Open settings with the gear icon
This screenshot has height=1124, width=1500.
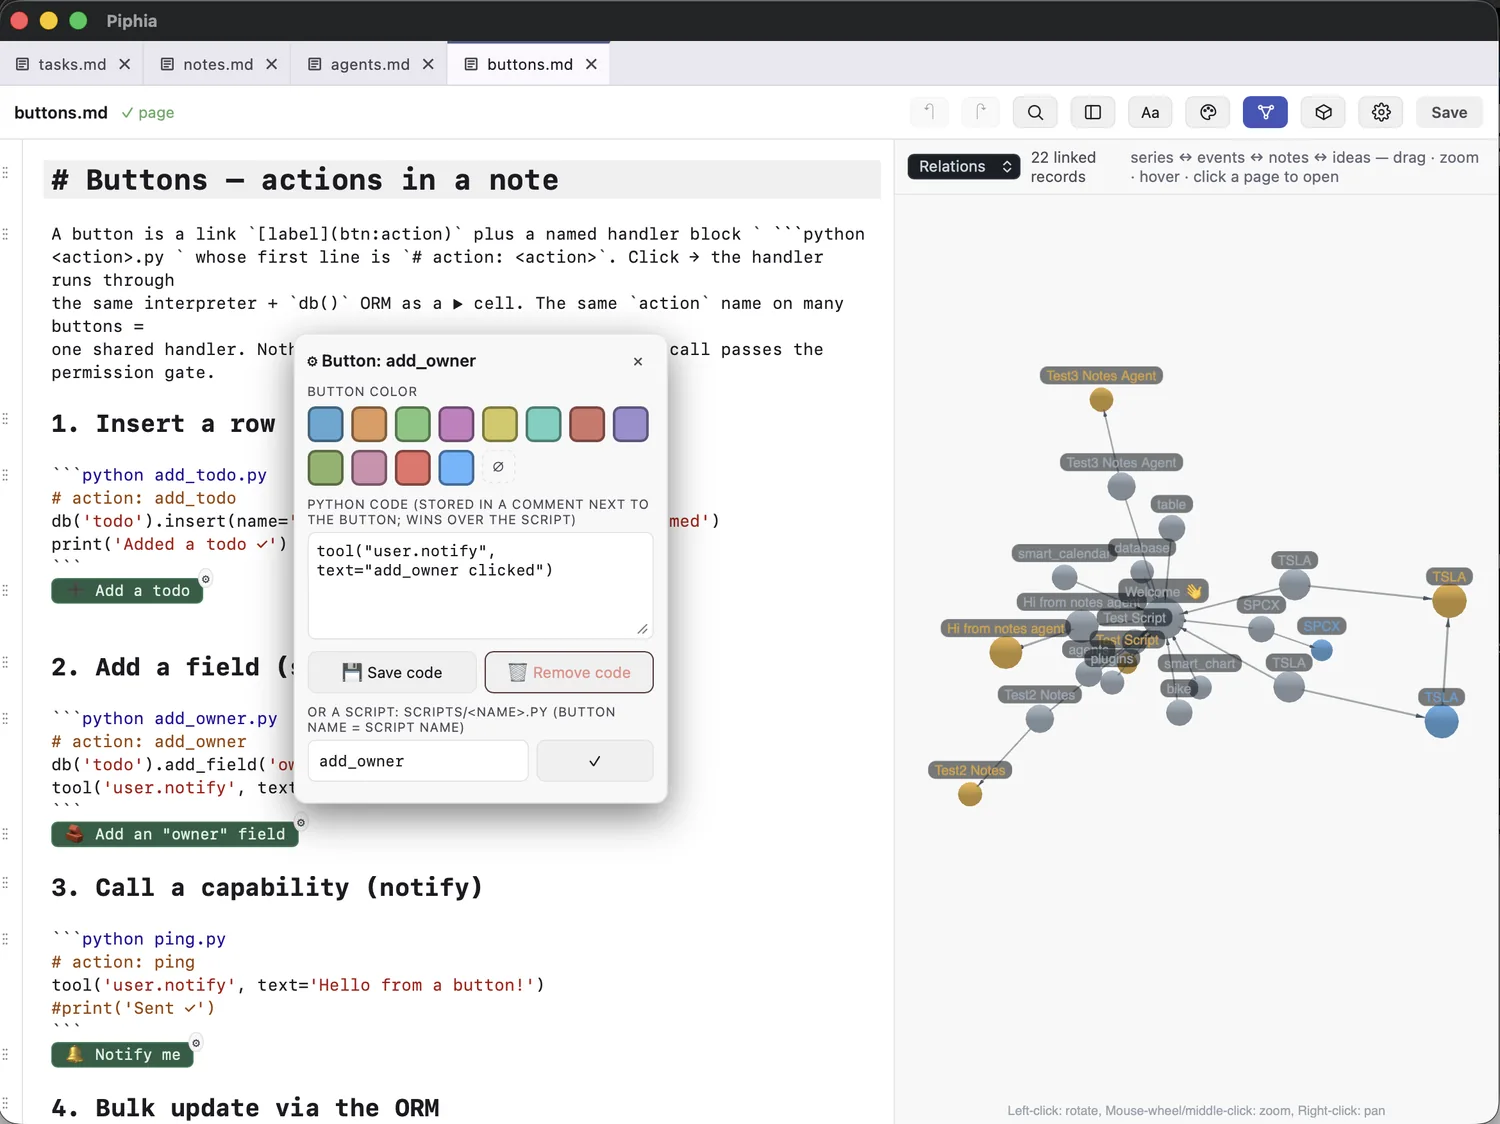point(1381,112)
